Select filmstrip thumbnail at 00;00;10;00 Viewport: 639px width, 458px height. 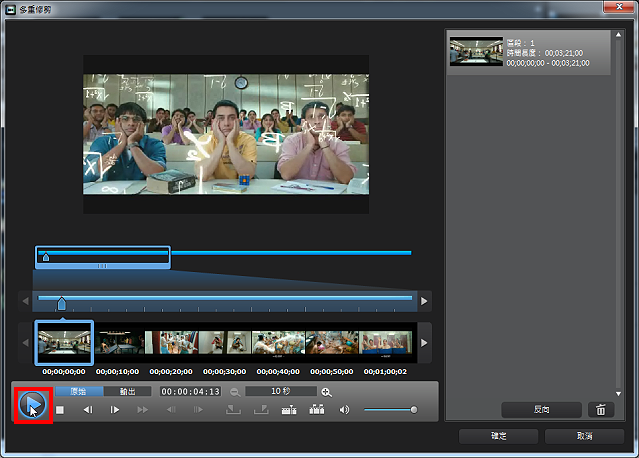118,342
